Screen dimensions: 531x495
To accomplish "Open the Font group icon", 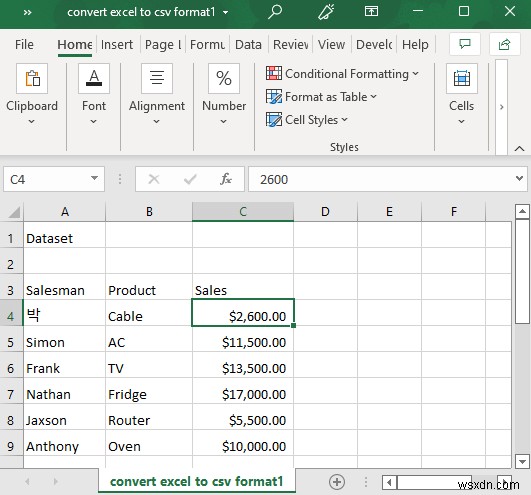I will (94, 79).
